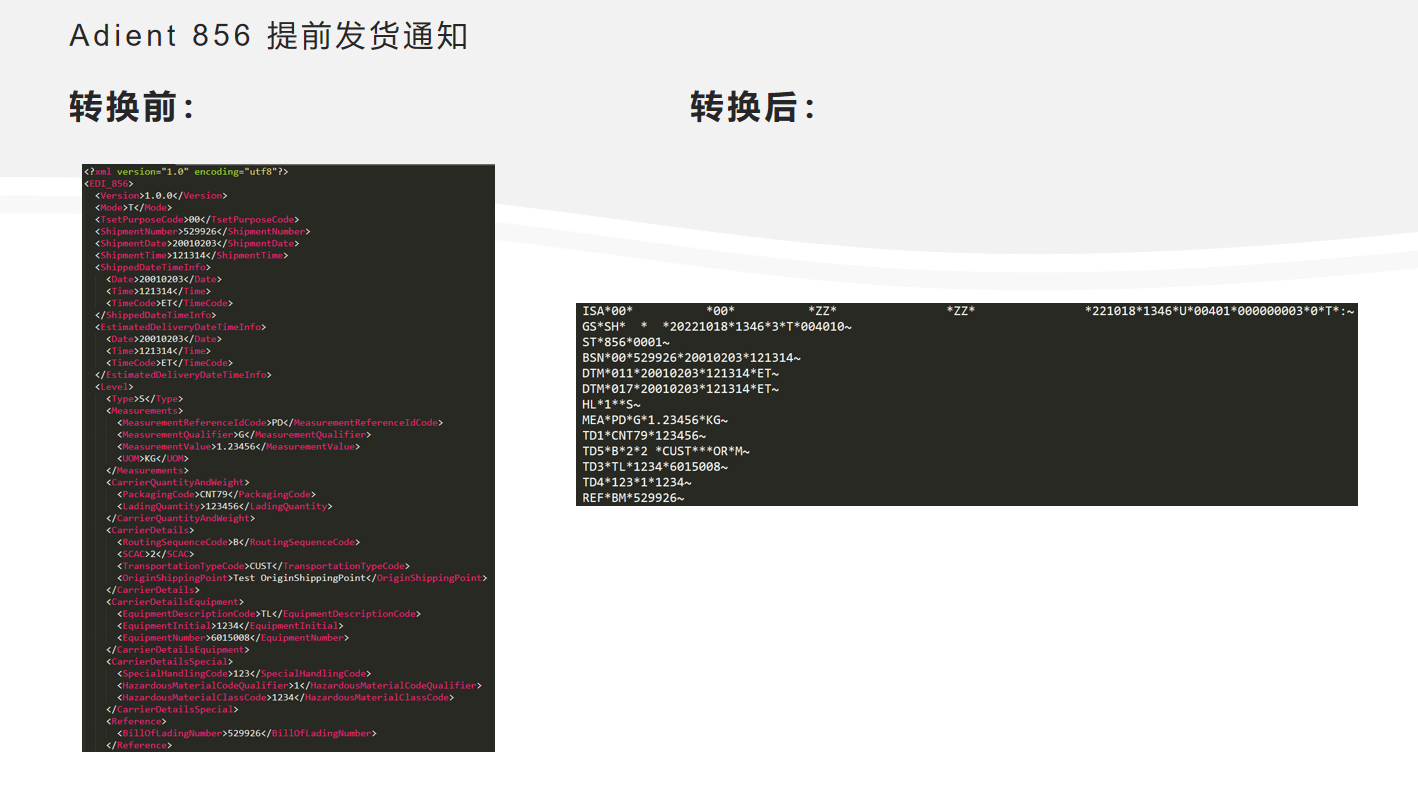The height and width of the screenshot is (792, 1418).
Task: Click the HazardousMaterialClassCode 1234 line
Action: 286,698
